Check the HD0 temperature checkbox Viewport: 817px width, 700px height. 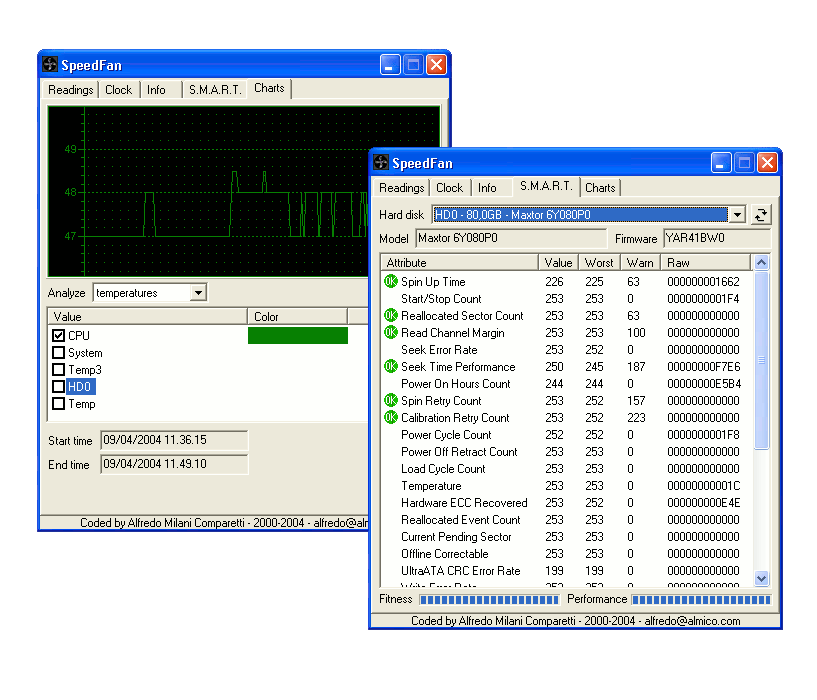58,387
